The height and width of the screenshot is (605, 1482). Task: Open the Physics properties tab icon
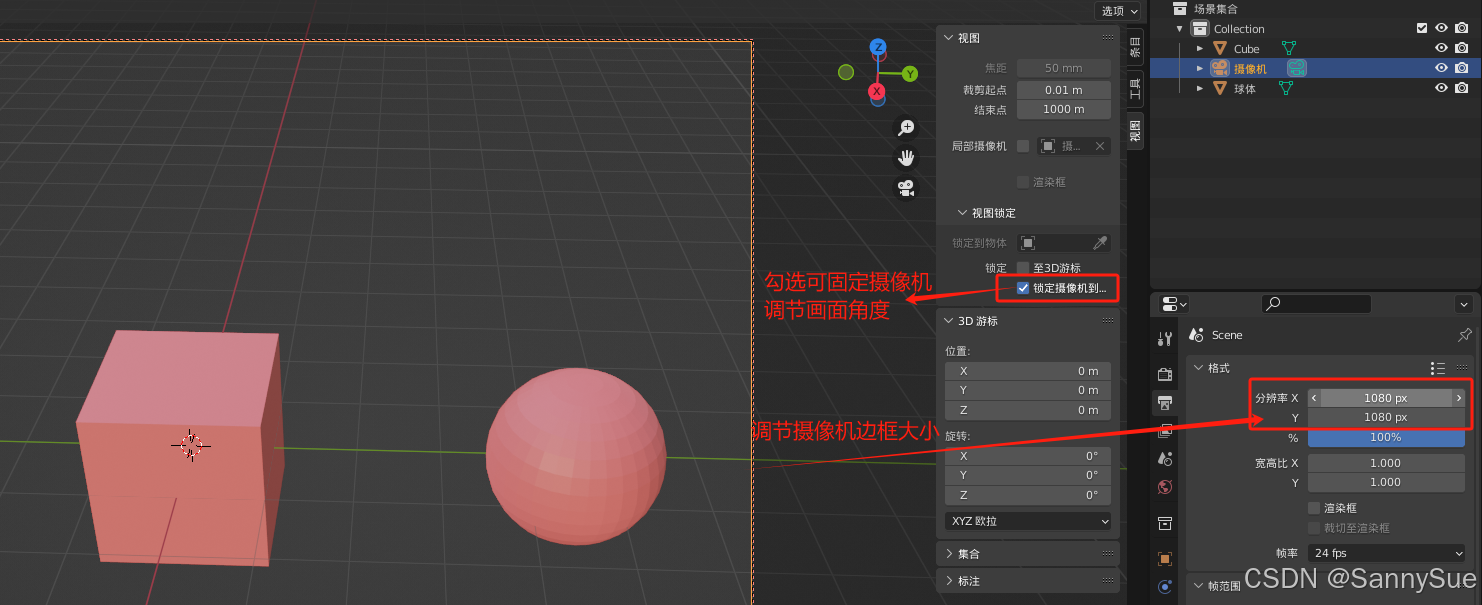1164,587
